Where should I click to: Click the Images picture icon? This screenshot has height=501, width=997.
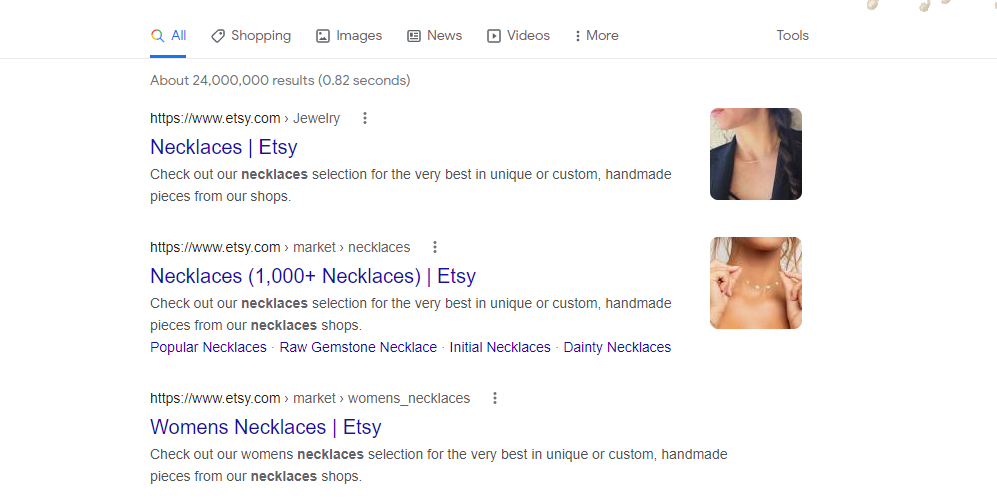coord(323,36)
